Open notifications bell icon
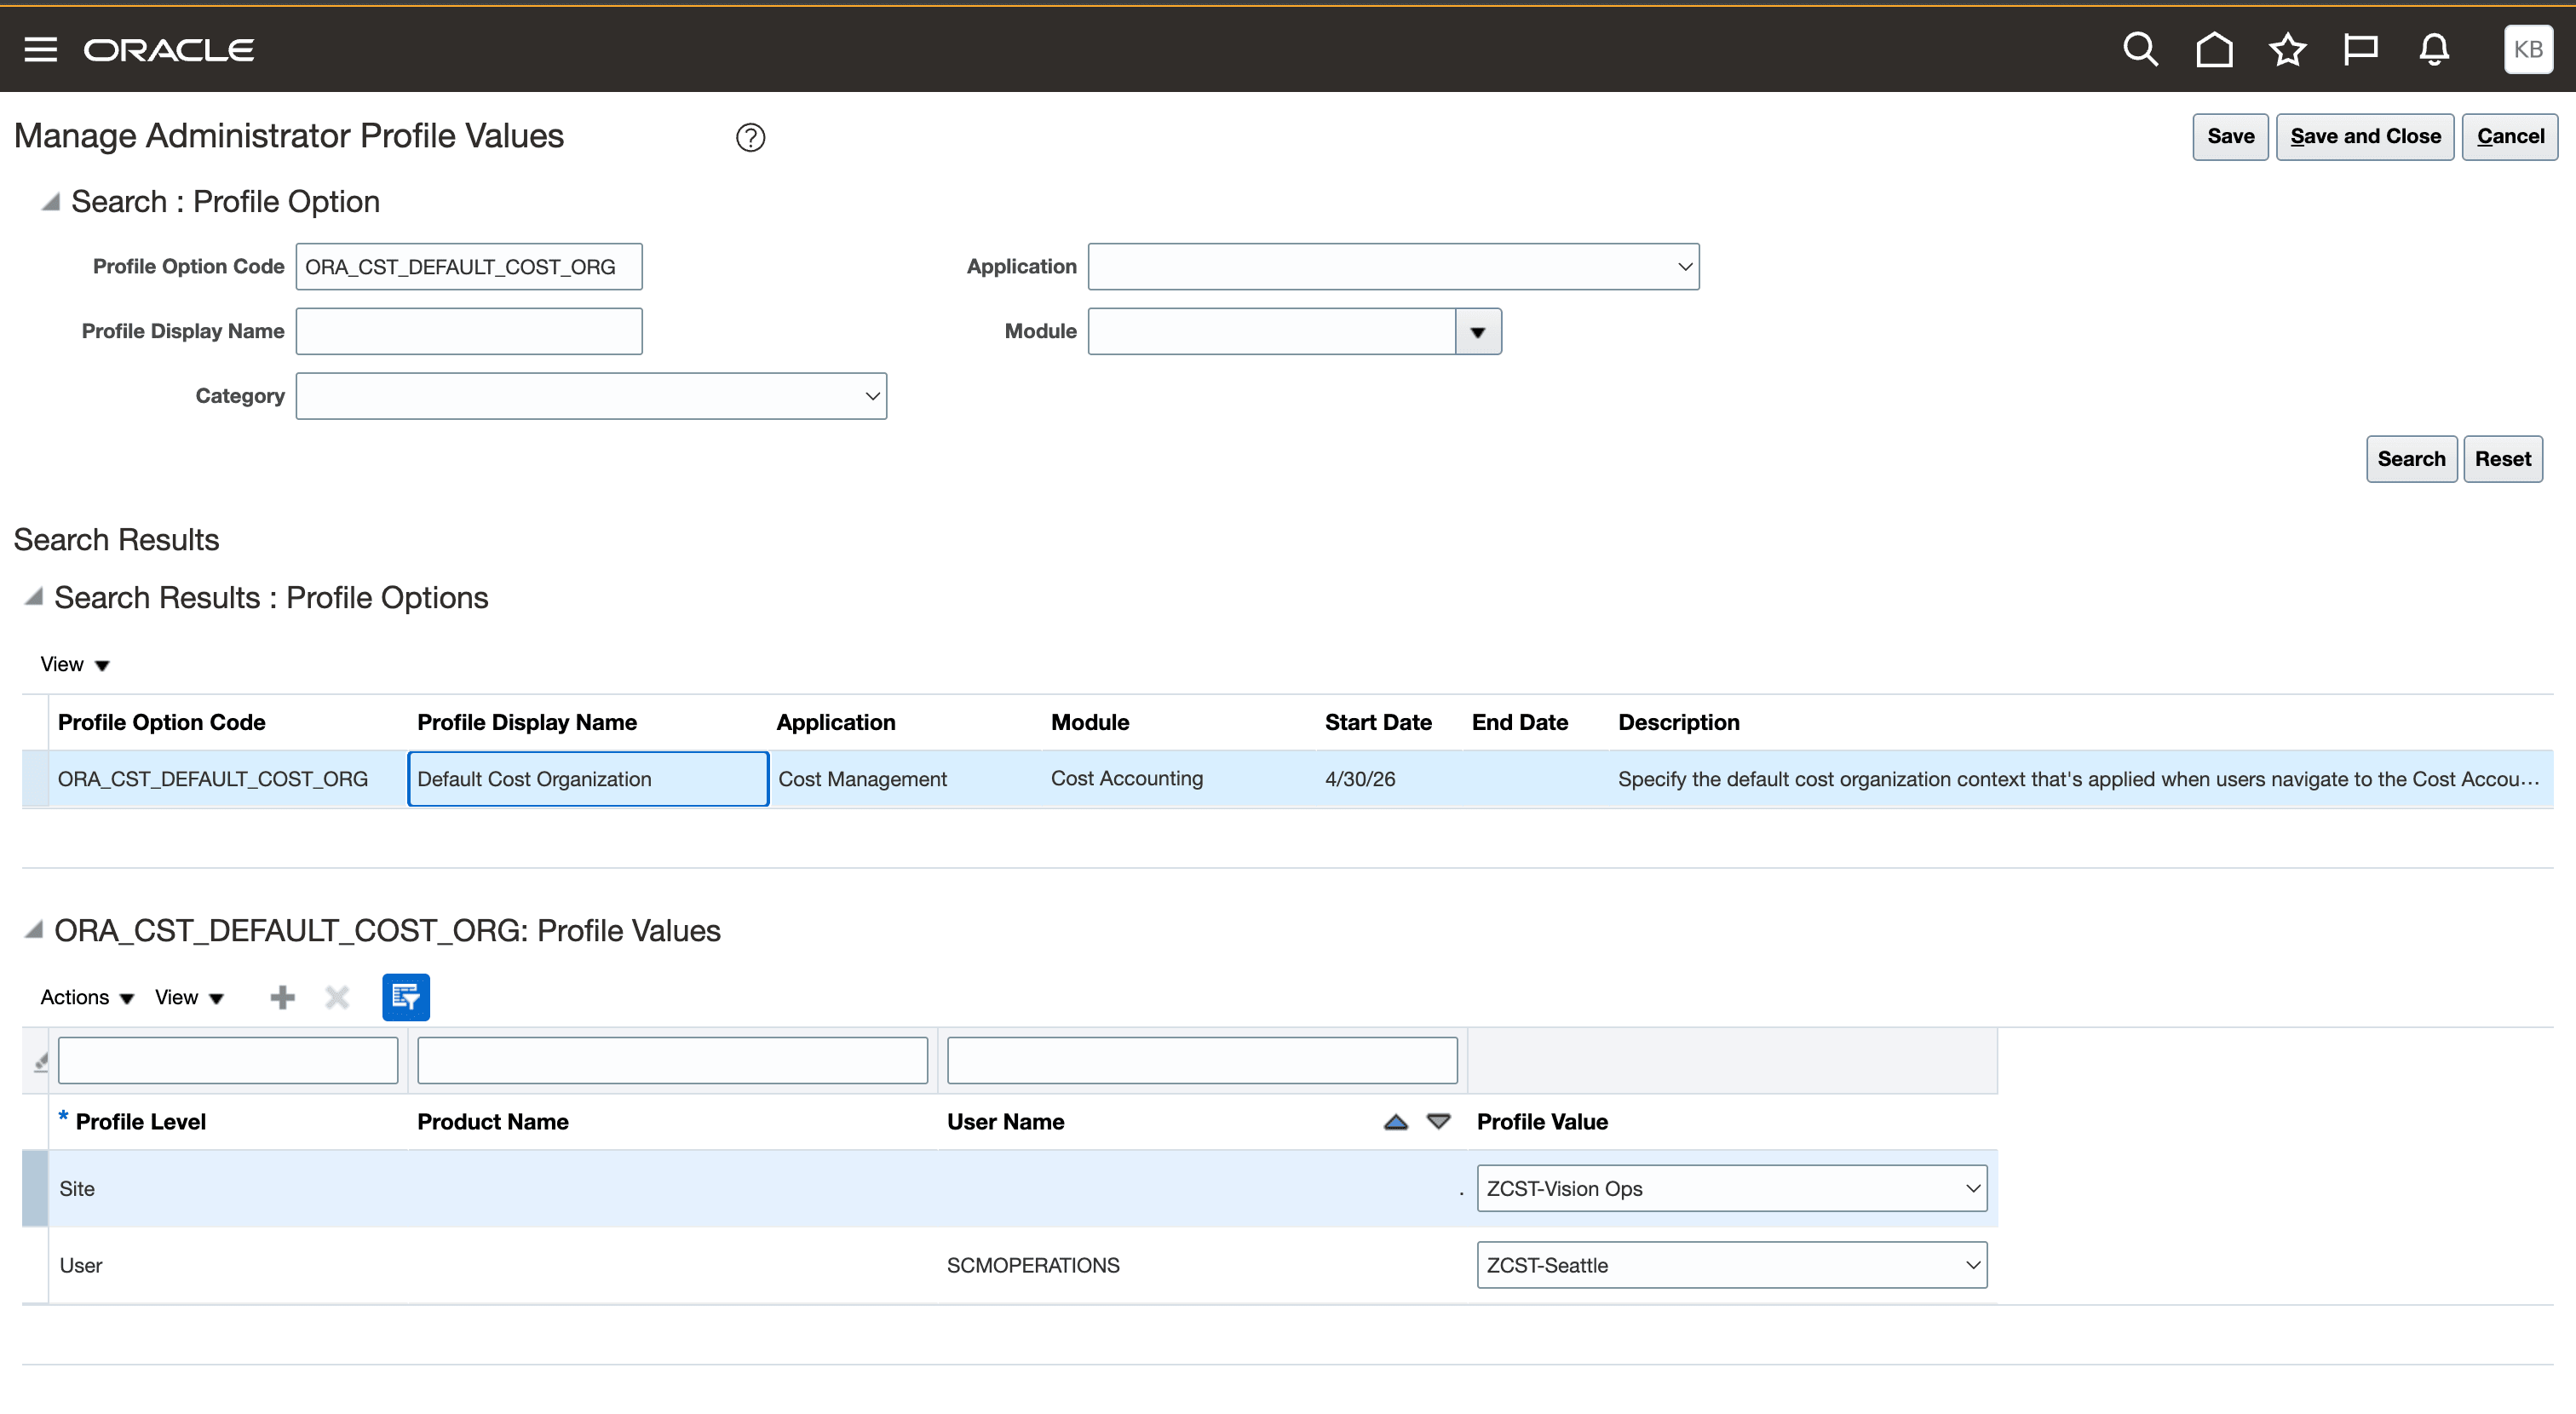This screenshot has height=1414, width=2576. pos(2434,49)
